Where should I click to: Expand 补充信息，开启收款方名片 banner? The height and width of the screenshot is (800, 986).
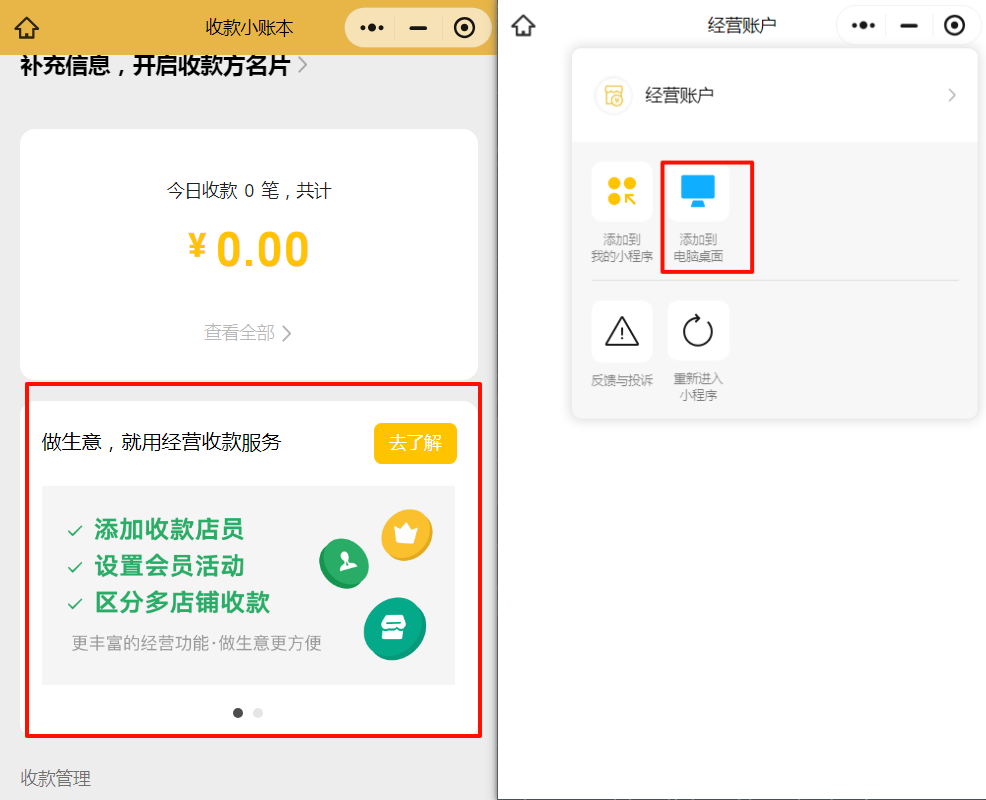point(155,62)
